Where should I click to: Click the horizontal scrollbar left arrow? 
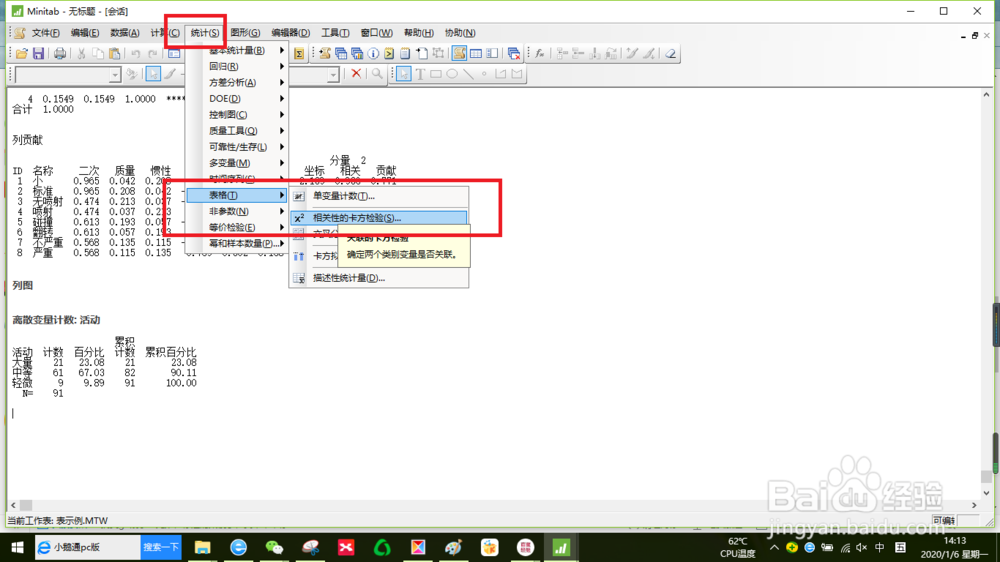click(x=13, y=505)
